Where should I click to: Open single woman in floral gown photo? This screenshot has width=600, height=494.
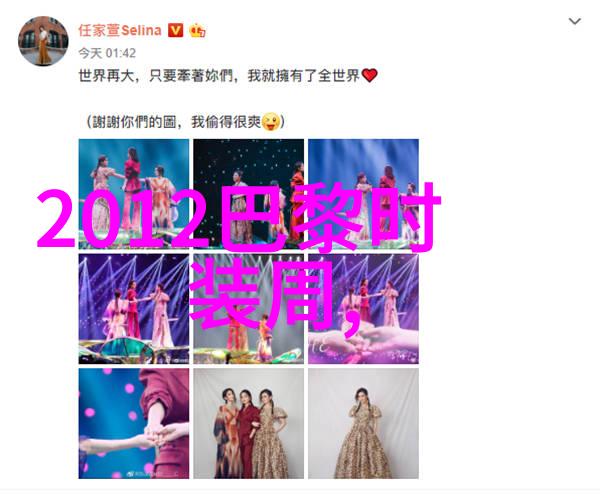(x=364, y=424)
